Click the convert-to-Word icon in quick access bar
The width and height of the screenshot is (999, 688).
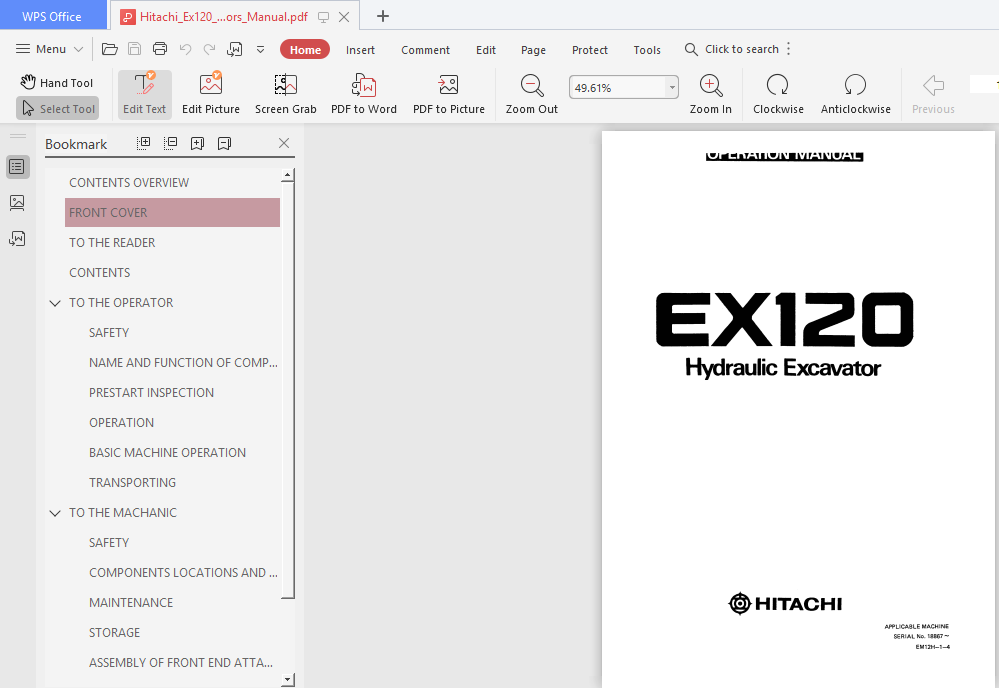pos(234,49)
